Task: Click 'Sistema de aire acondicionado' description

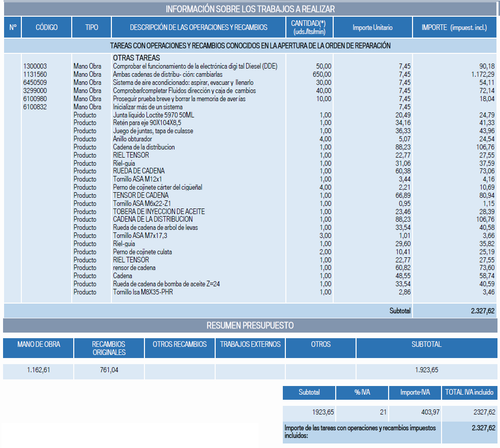Action: point(183,82)
